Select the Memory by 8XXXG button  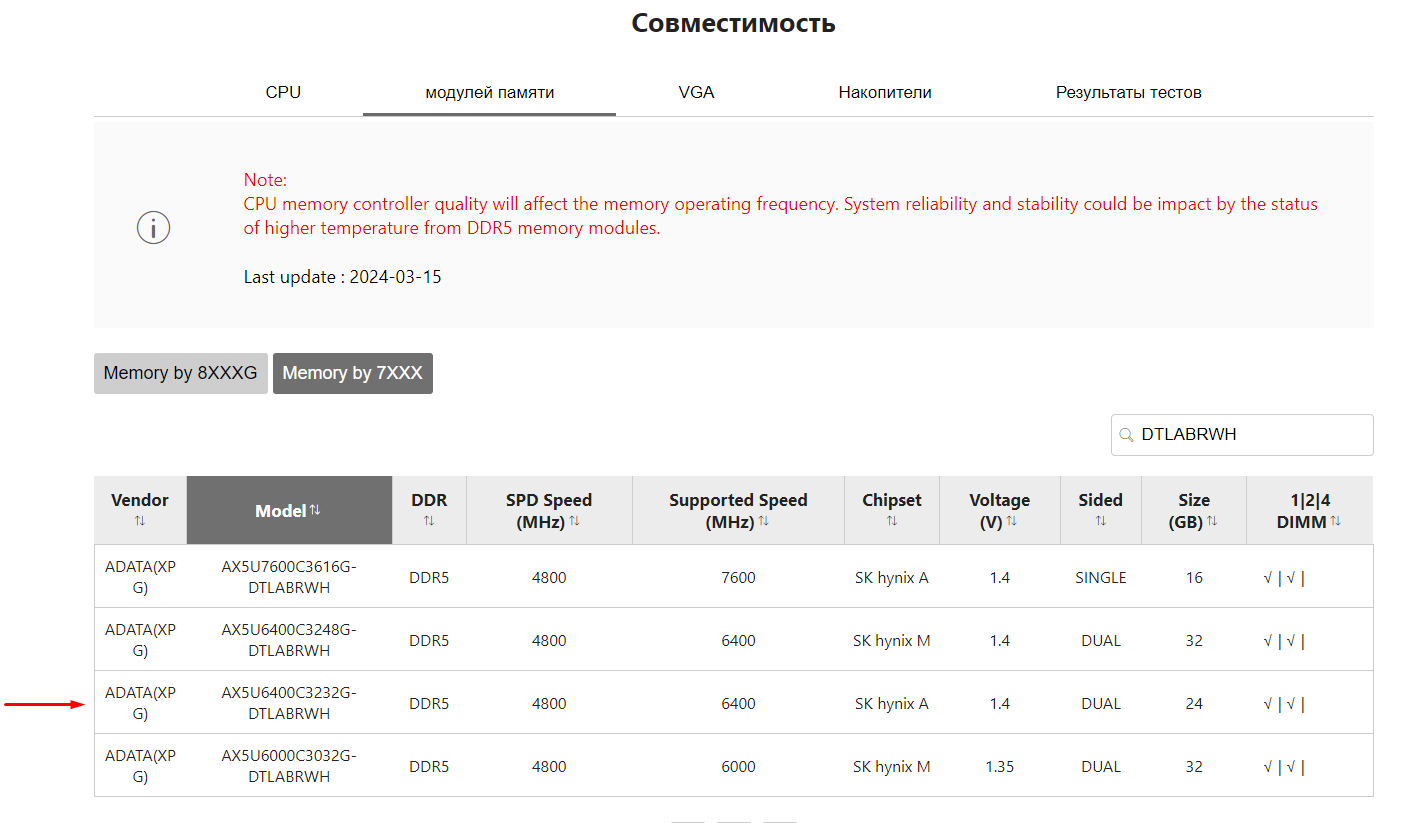(x=181, y=373)
